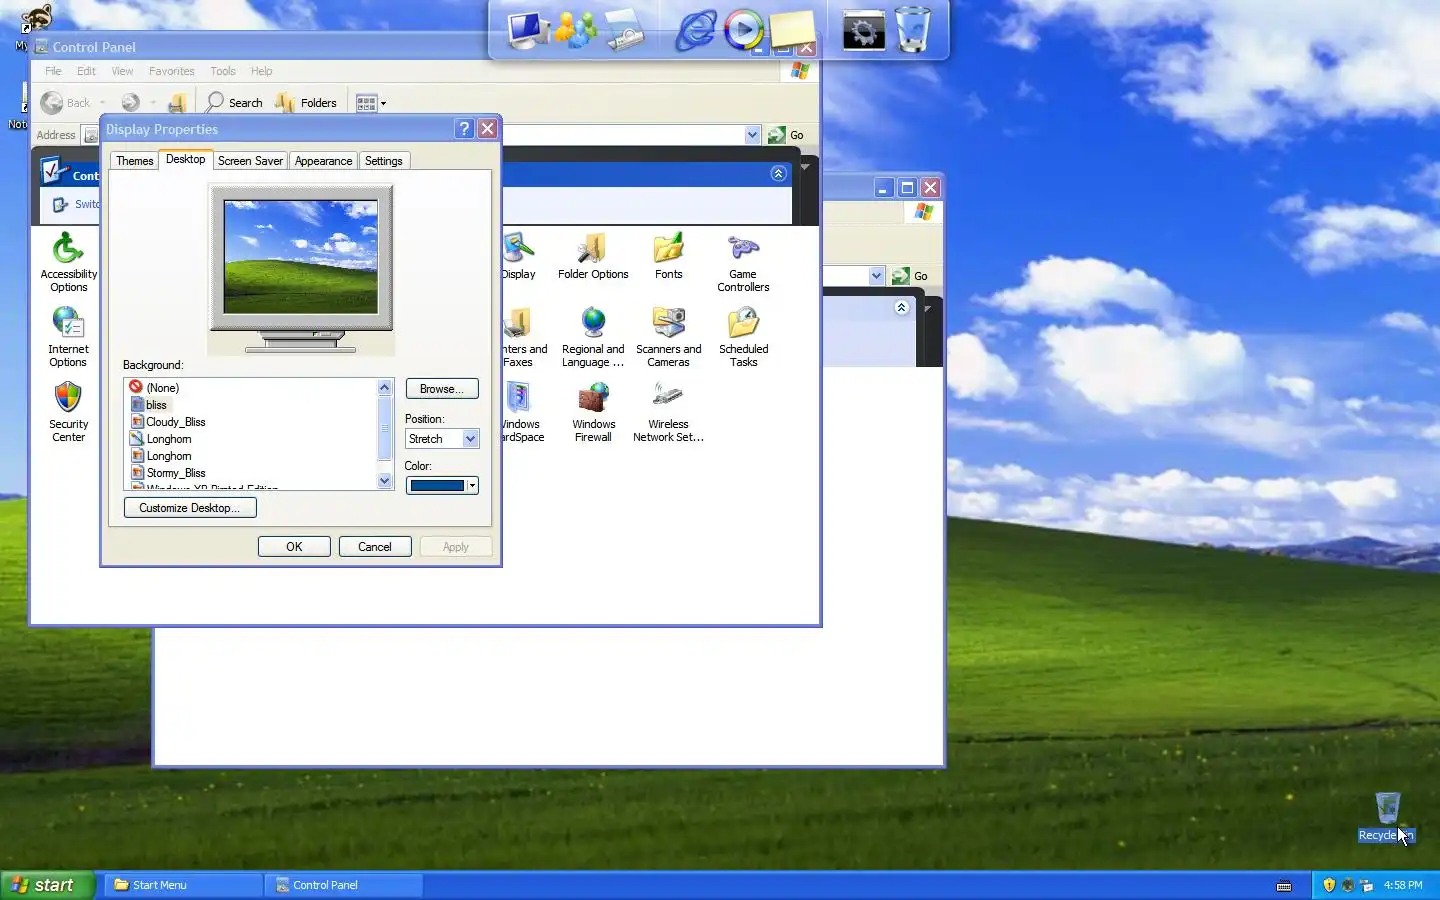The height and width of the screenshot is (900, 1440).
Task: Open Regional and Language options
Action: coord(593,337)
